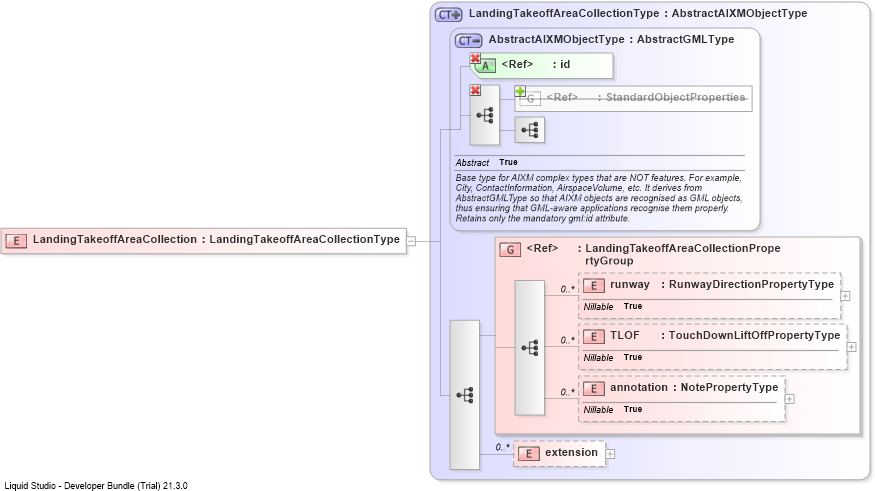This screenshot has height=491, width=875.
Task: Click the E icon of TLOF element
Action: tap(594, 336)
